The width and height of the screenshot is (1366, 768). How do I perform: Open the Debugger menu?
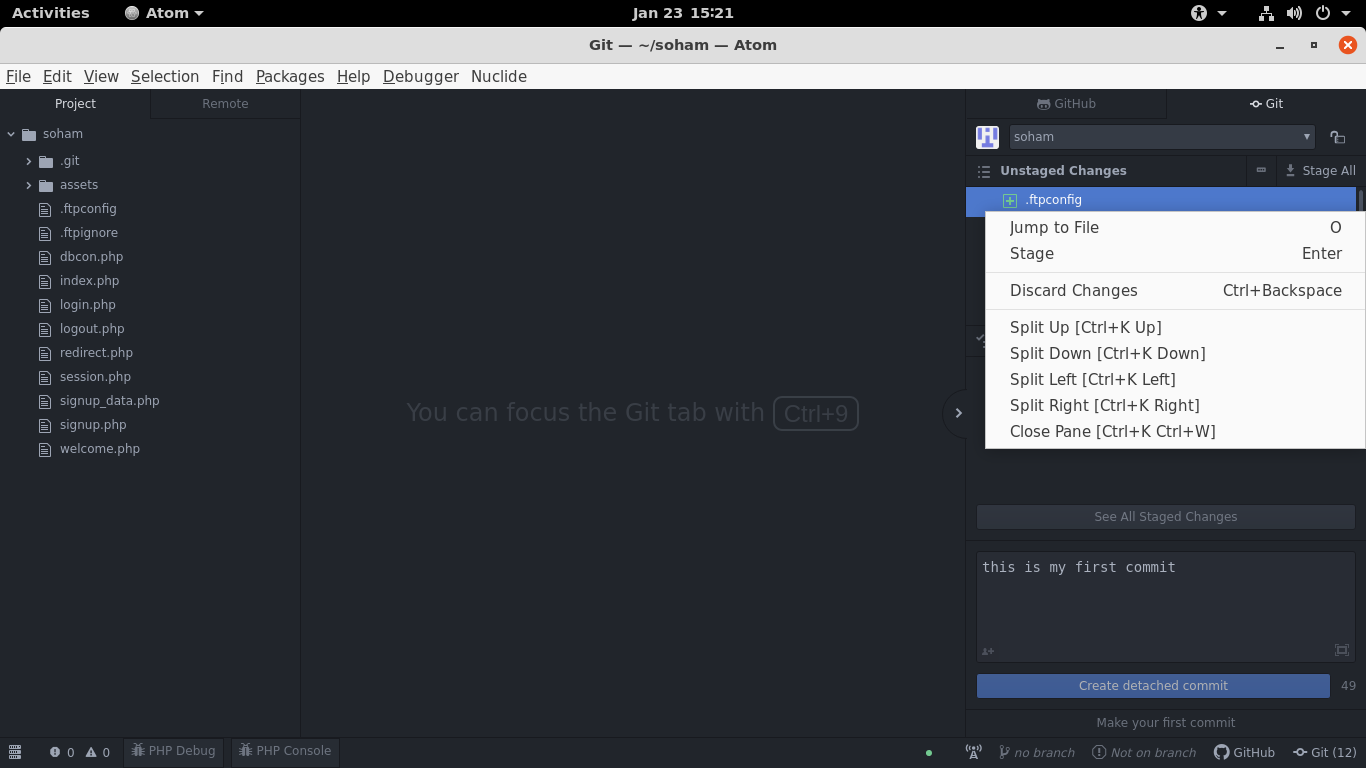point(421,76)
